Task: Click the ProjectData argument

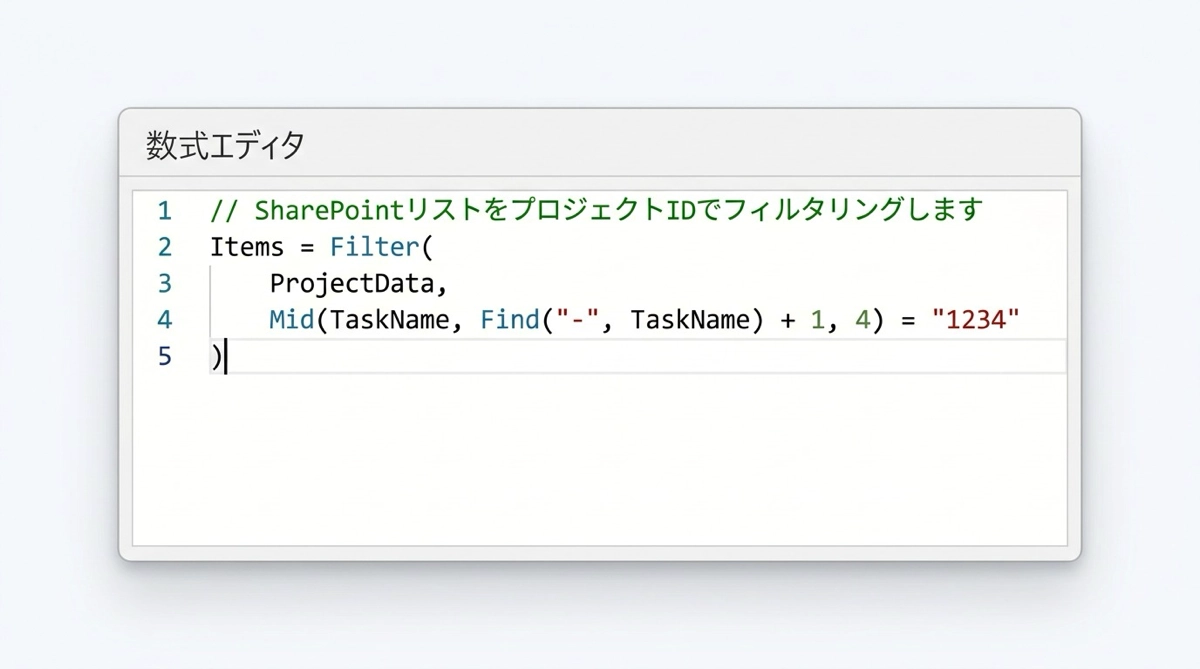Action: coord(352,284)
